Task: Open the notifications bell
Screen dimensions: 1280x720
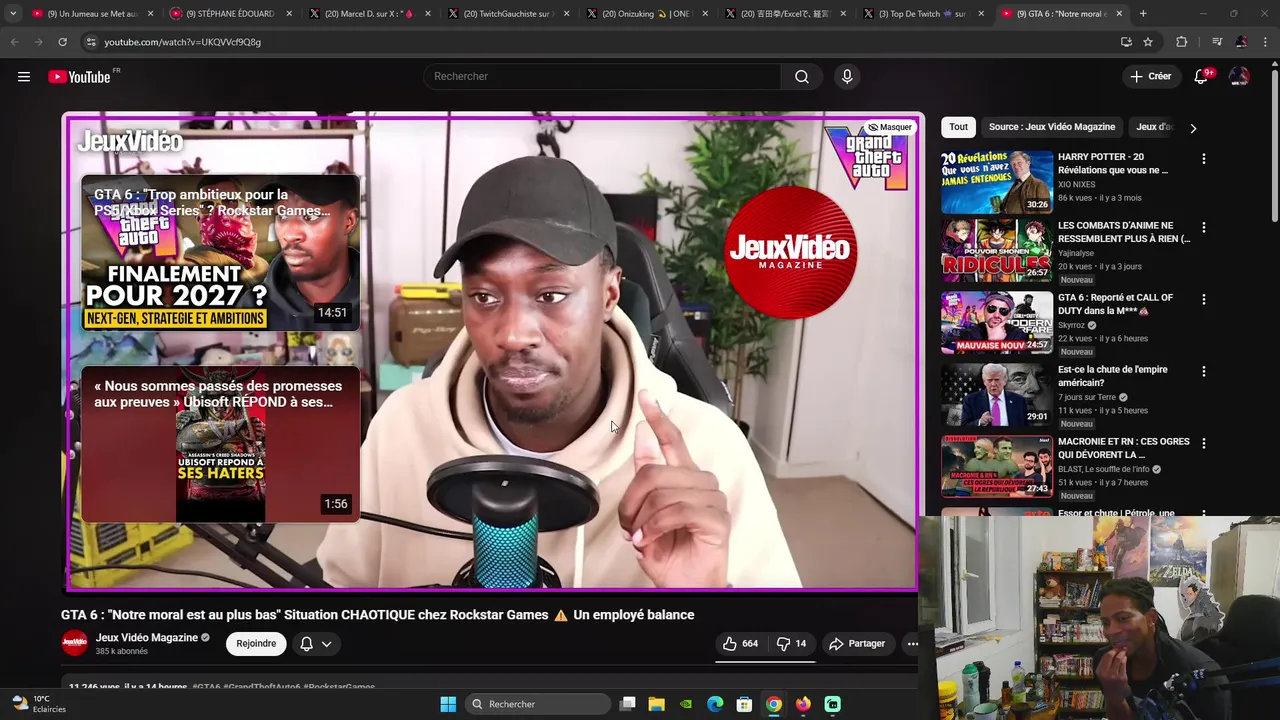Action: point(1202,76)
